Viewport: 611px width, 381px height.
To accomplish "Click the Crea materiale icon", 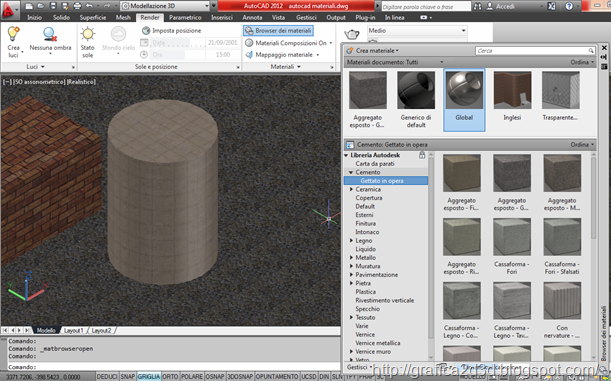I will 350,51.
